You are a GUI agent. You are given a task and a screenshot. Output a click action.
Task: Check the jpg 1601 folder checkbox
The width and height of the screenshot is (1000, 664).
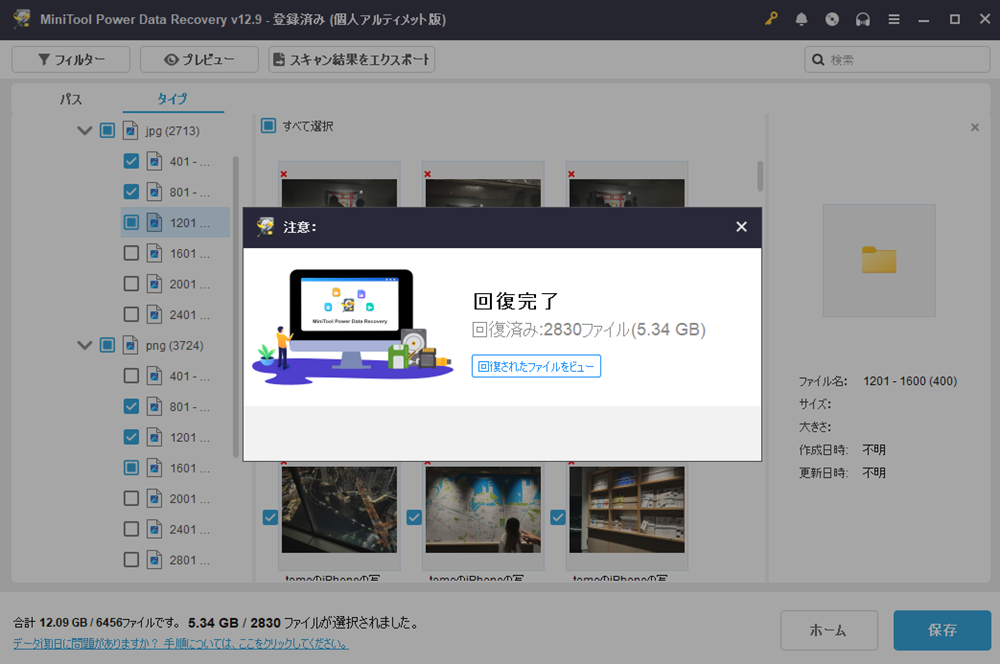coord(131,253)
